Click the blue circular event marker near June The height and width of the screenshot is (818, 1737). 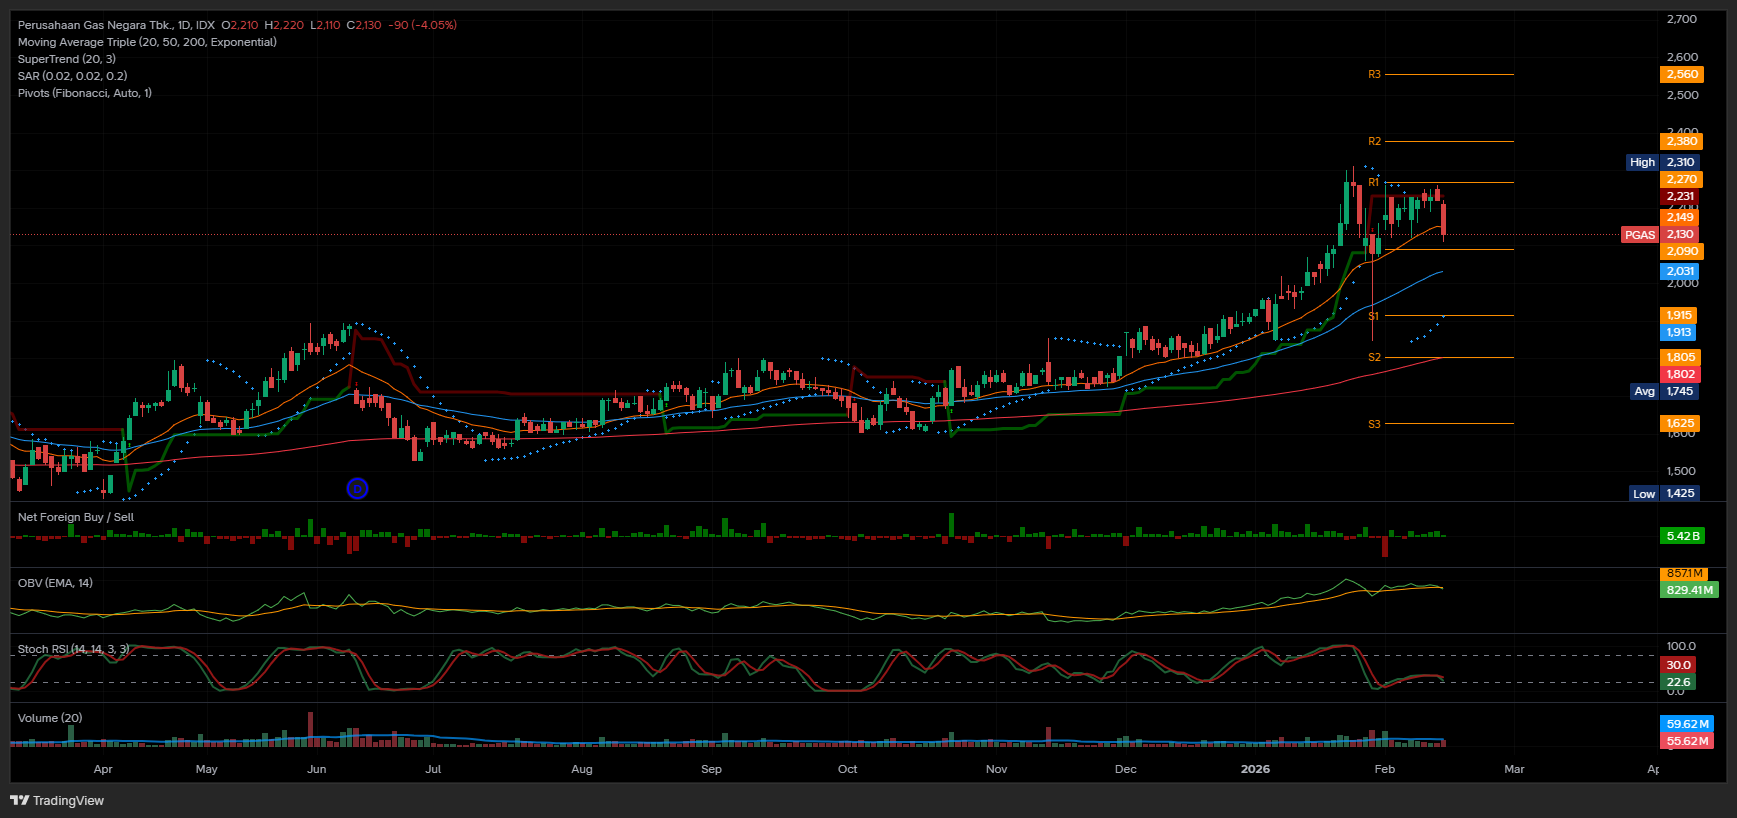tap(357, 488)
